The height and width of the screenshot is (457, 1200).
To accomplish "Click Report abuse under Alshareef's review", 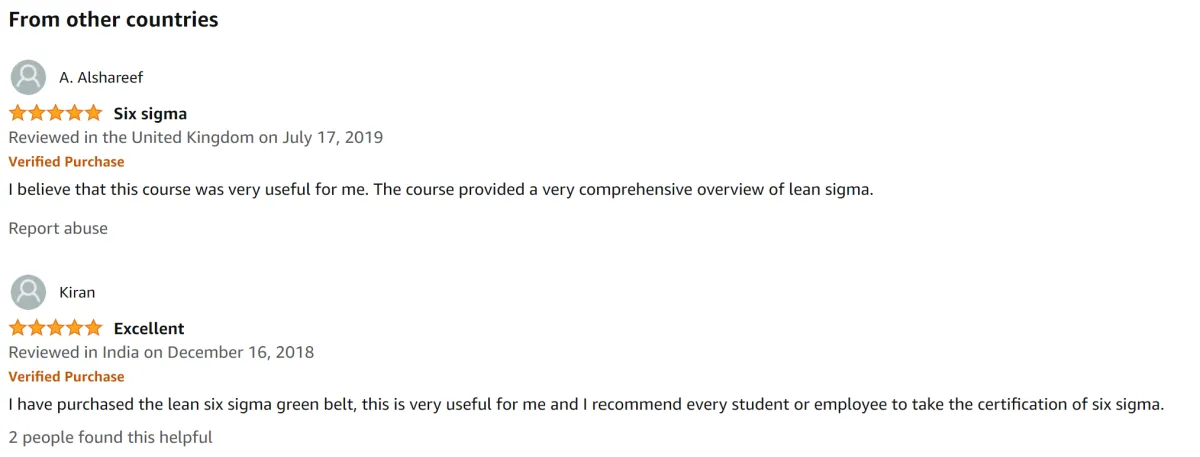I will click(58, 228).
